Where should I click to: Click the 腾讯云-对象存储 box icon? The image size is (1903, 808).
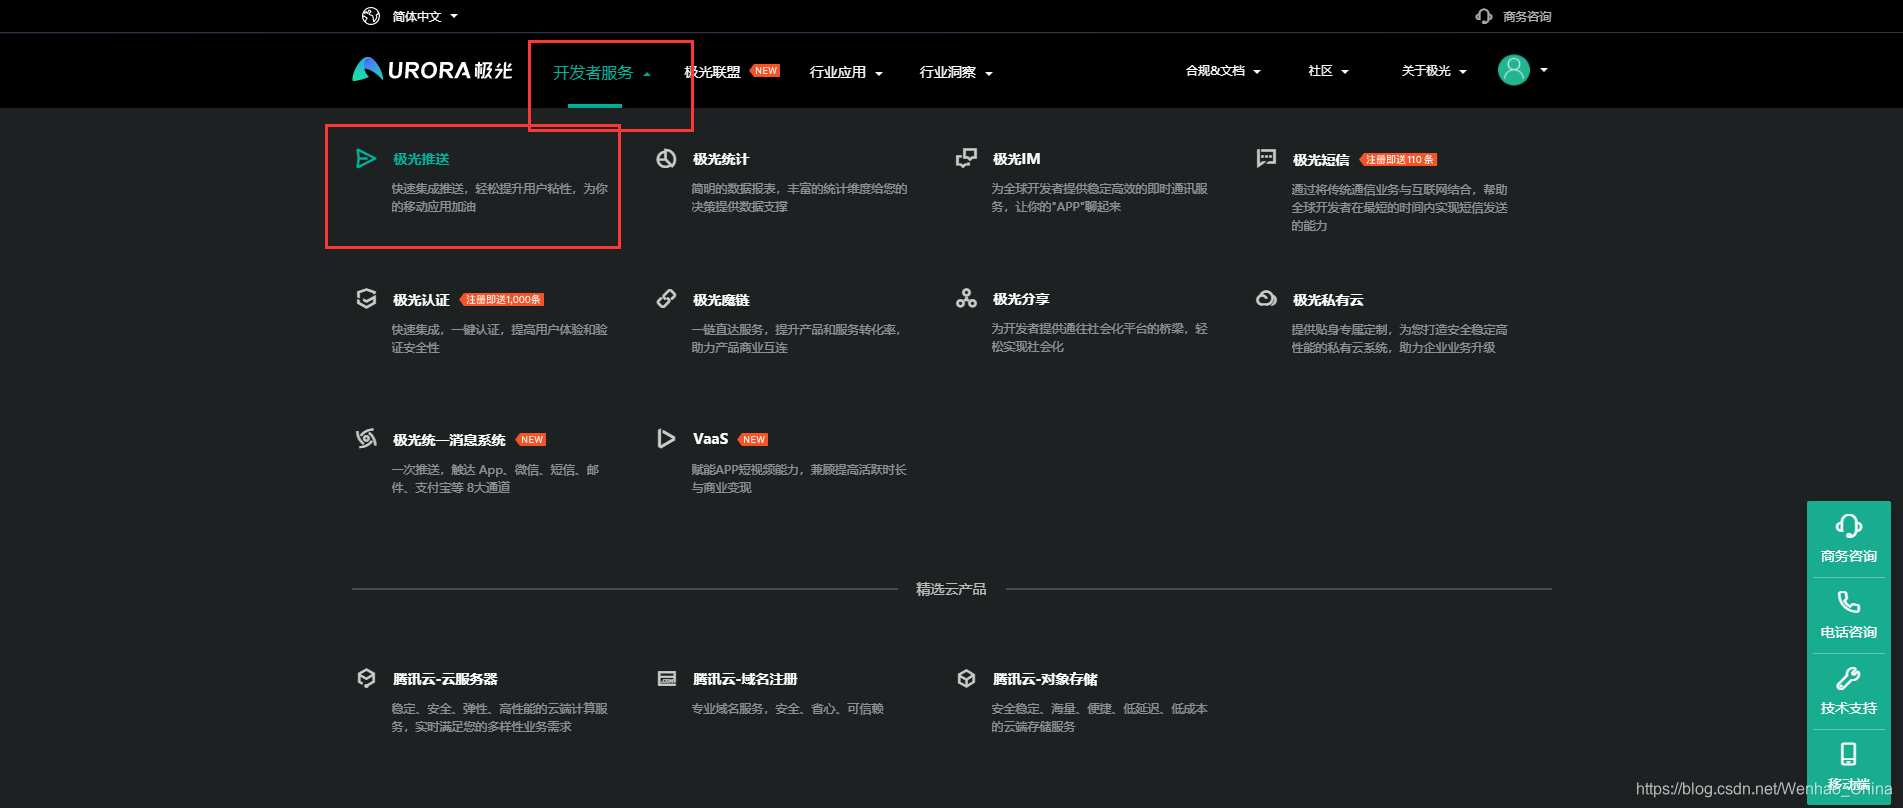pyautogui.click(x=966, y=678)
